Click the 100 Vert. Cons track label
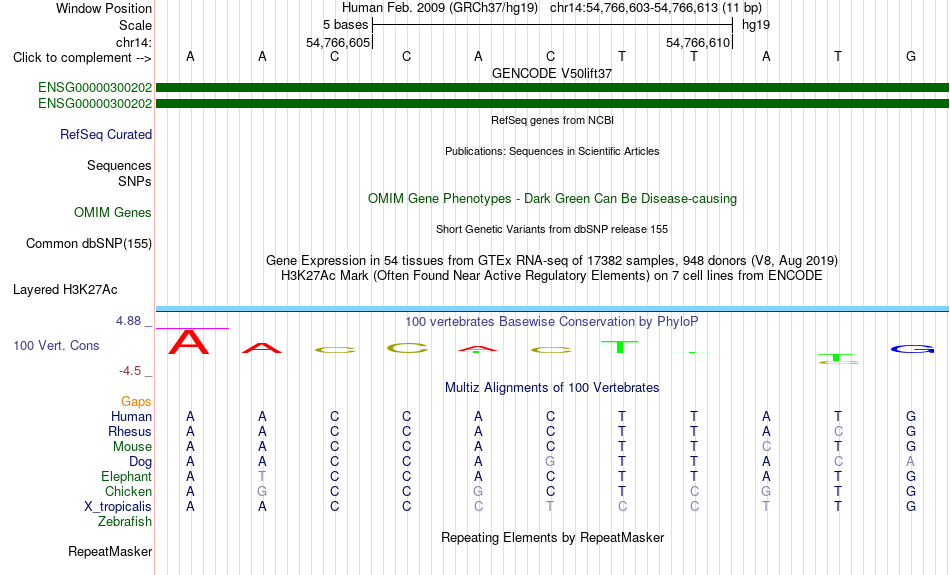 coord(56,345)
